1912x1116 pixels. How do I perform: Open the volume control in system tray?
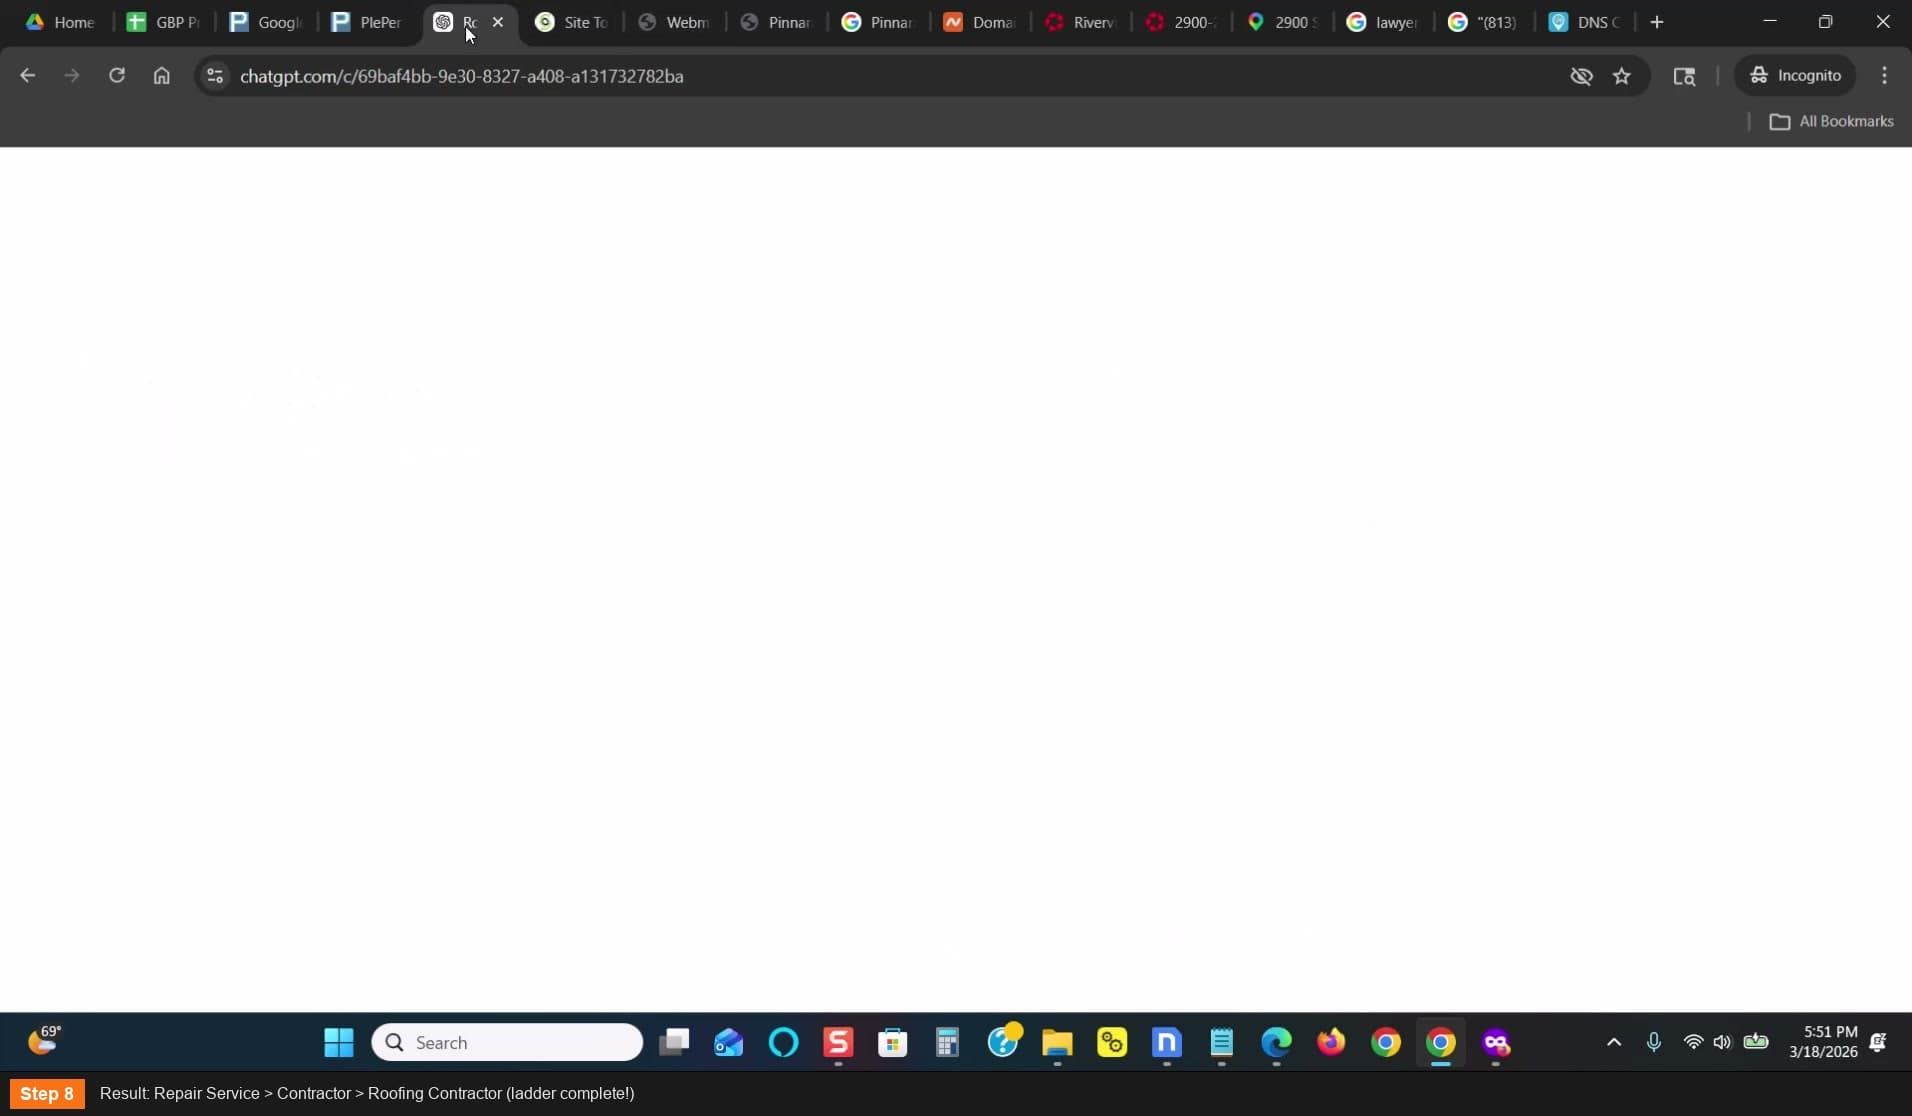[x=1721, y=1042]
